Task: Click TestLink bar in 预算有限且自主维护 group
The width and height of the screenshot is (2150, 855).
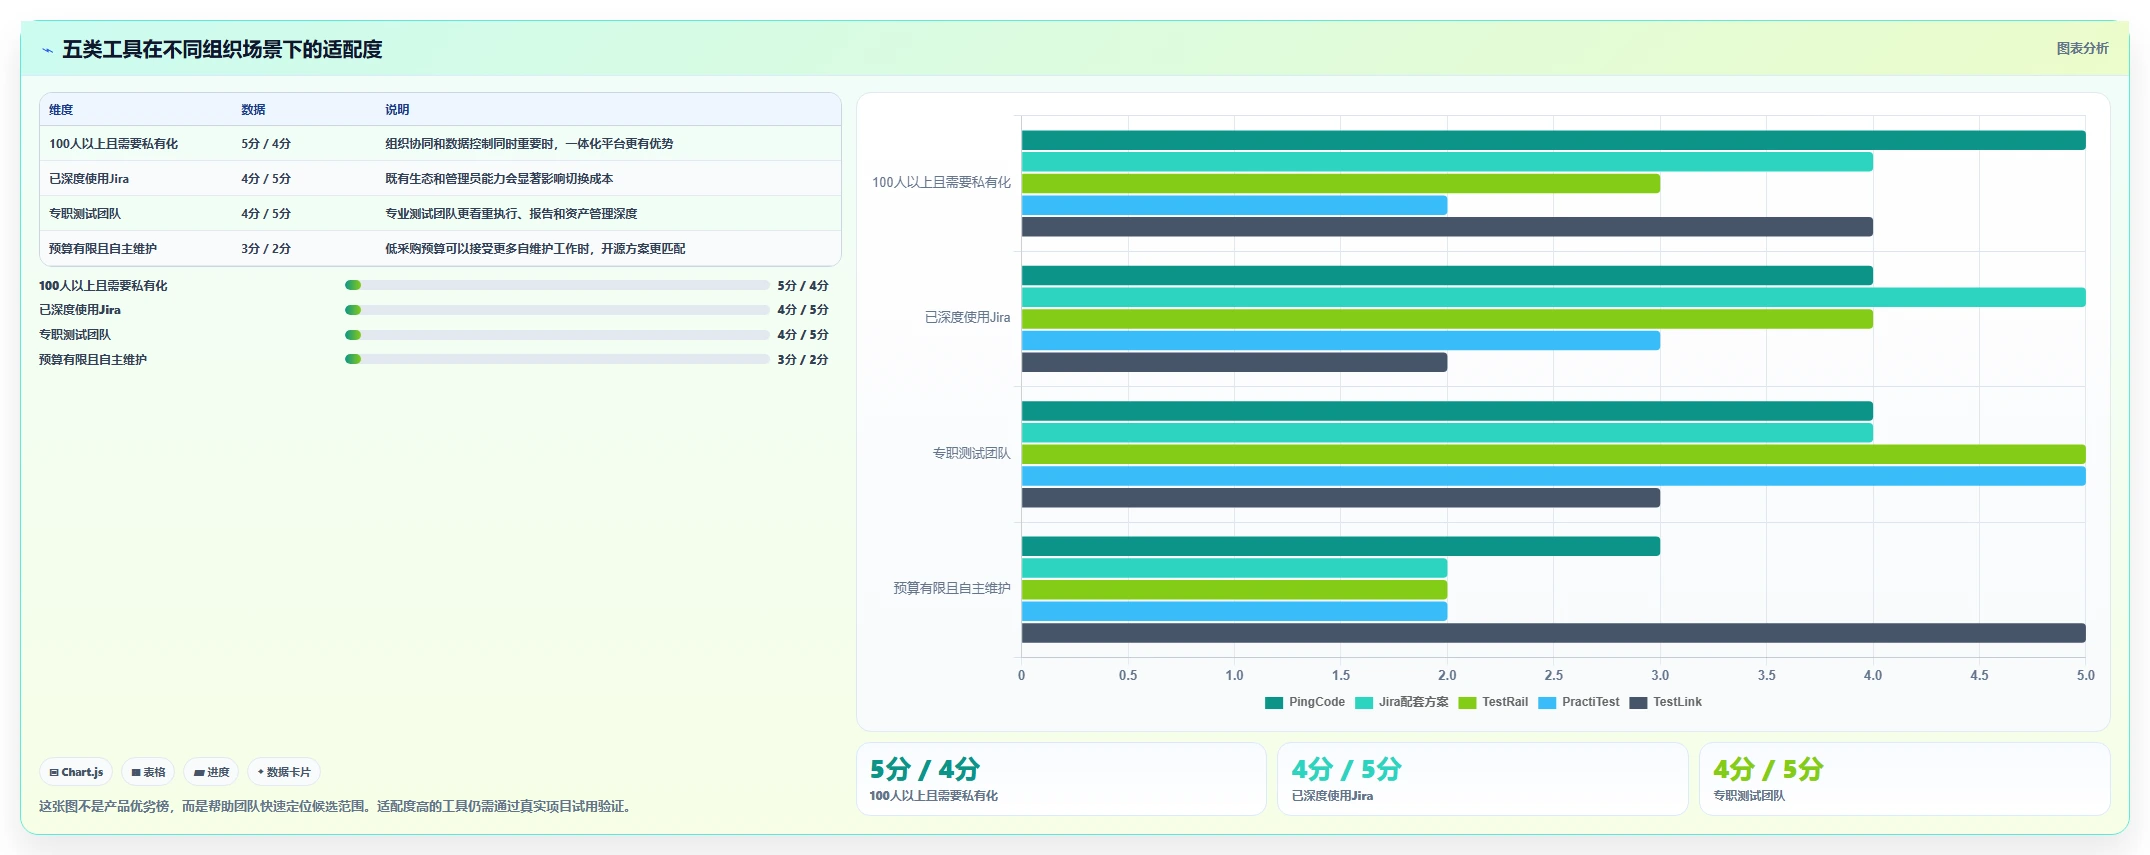Action: point(1553,633)
